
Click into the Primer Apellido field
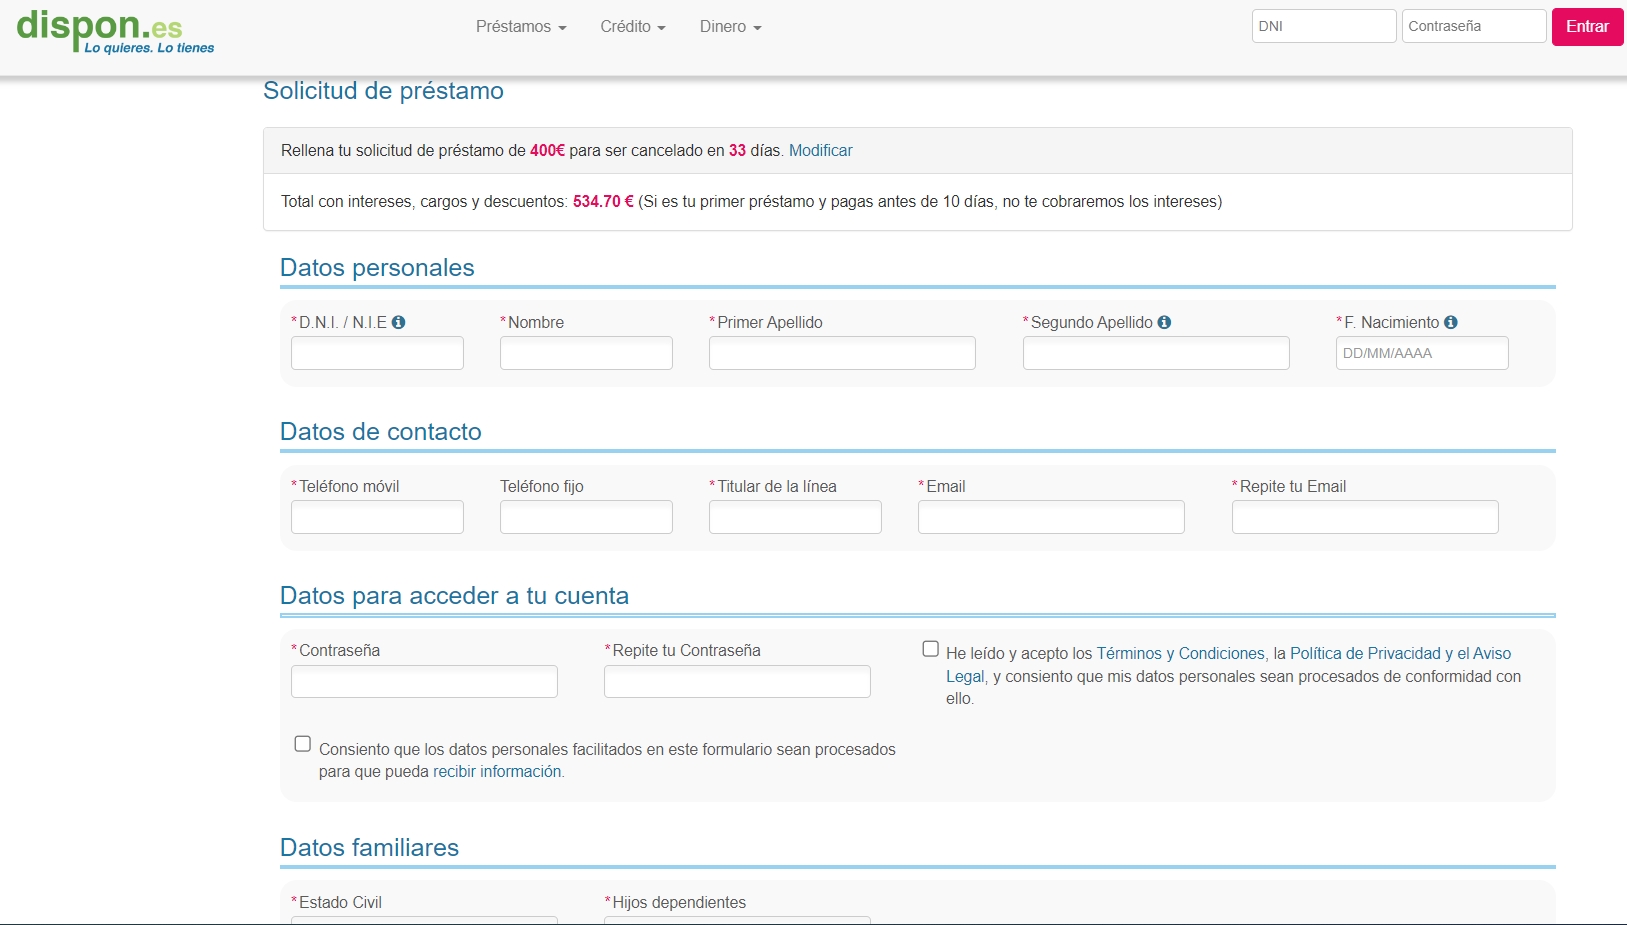point(842,353)
